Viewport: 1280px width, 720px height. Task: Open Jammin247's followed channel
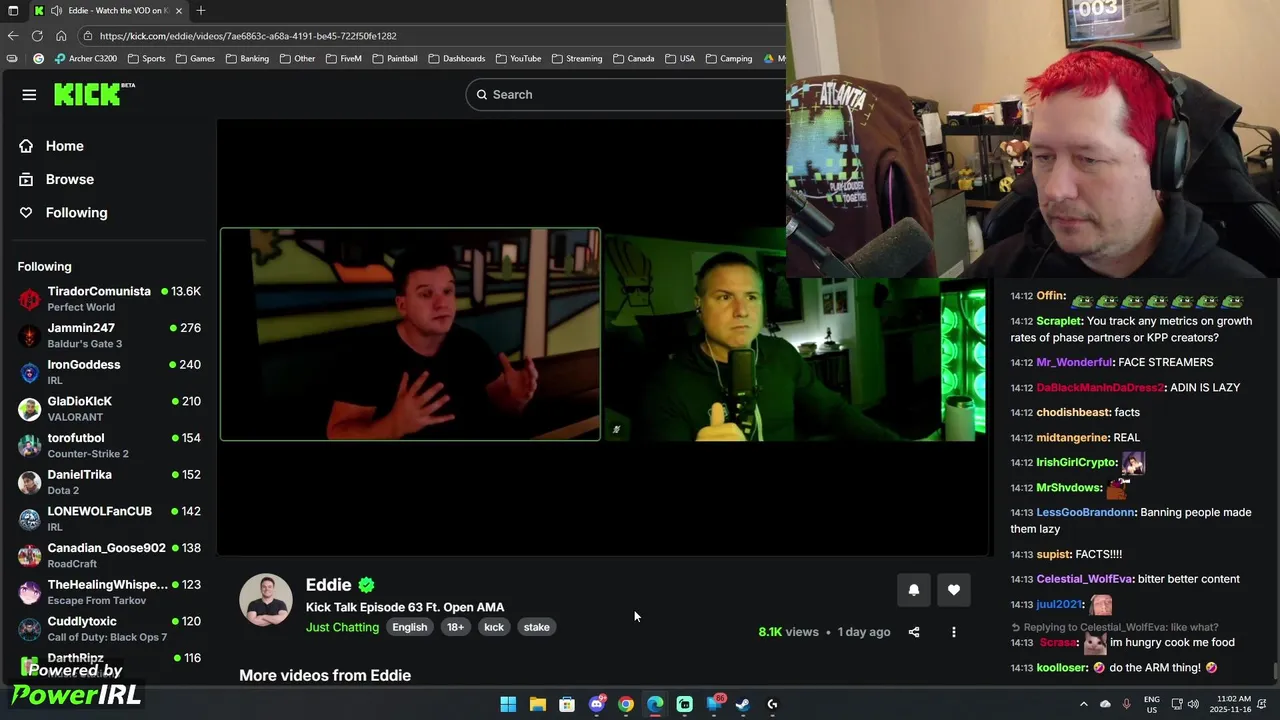(x=109, y=335)
